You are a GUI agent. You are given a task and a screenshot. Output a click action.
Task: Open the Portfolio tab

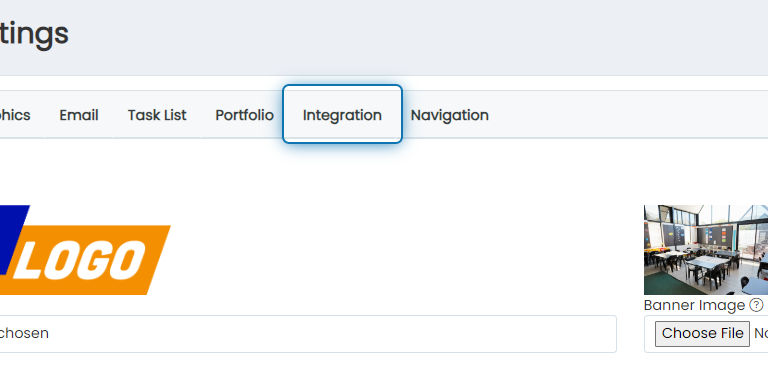tap(244, 115)
